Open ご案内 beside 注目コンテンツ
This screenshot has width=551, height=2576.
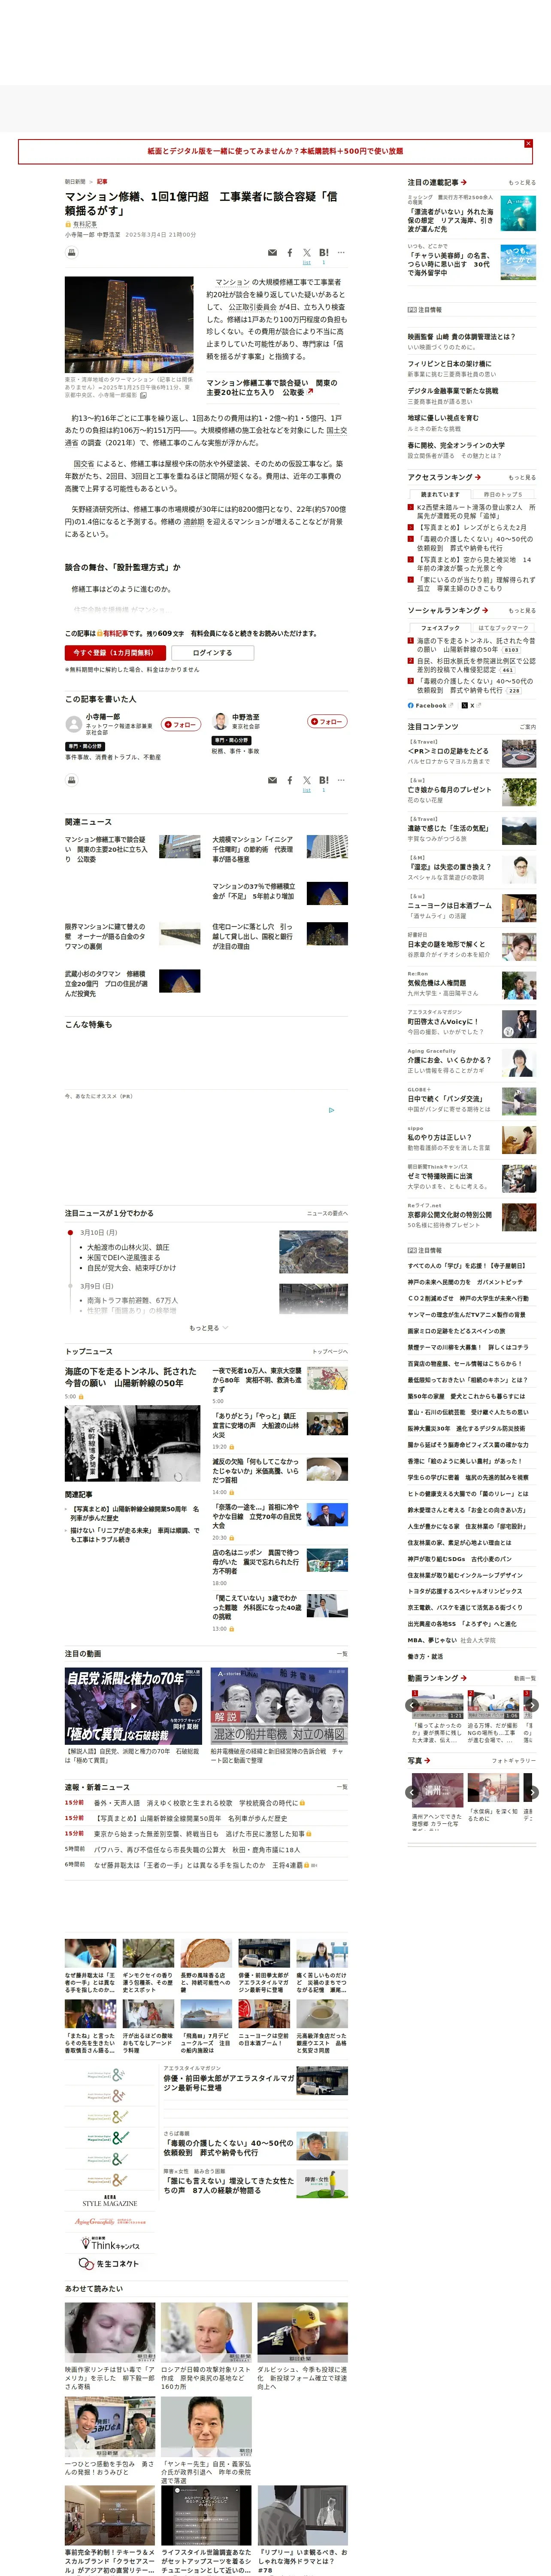[x=528, y=727]
